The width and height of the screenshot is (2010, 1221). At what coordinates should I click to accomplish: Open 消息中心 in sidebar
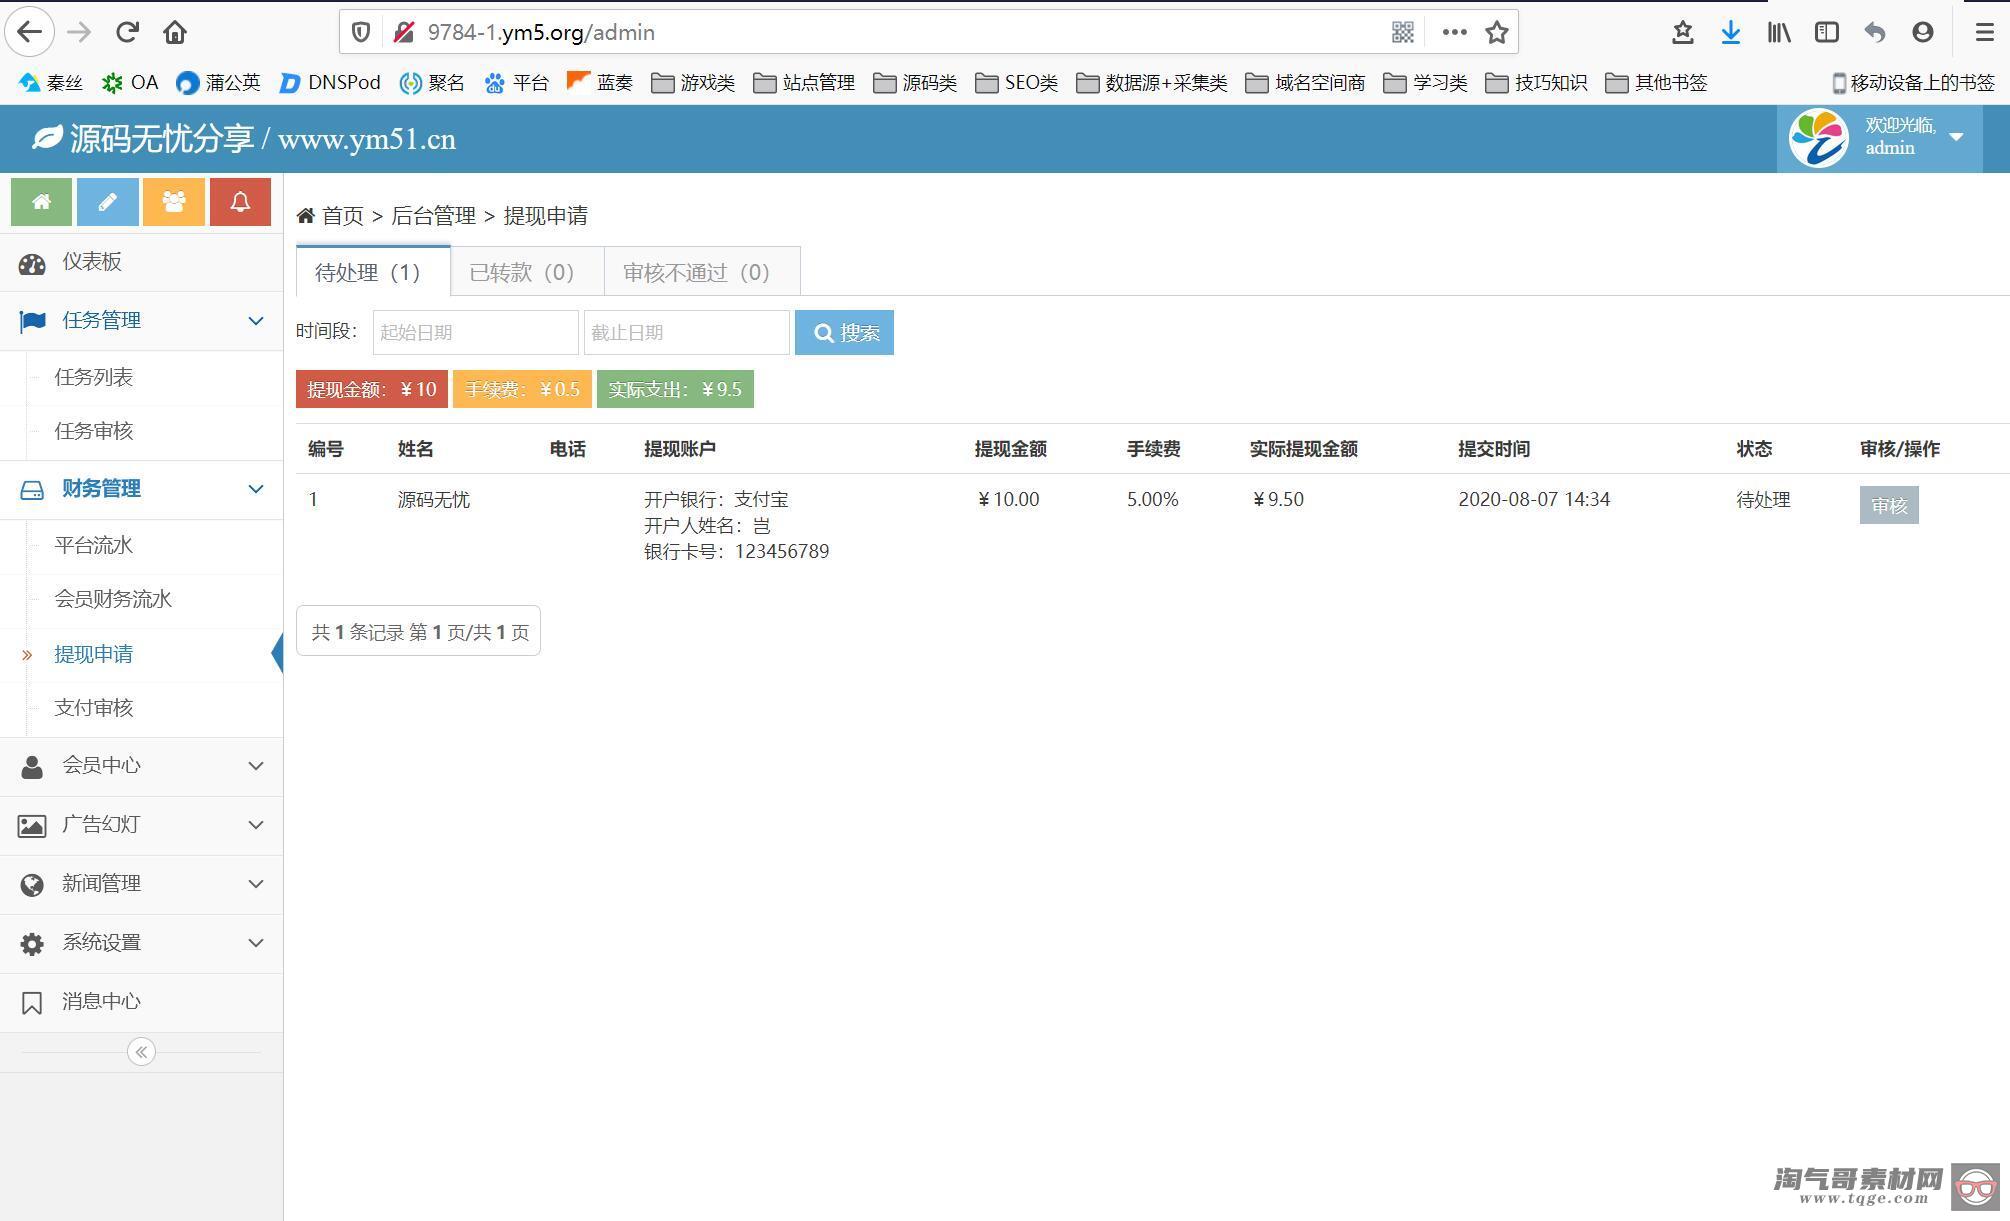click(141, 1002)
